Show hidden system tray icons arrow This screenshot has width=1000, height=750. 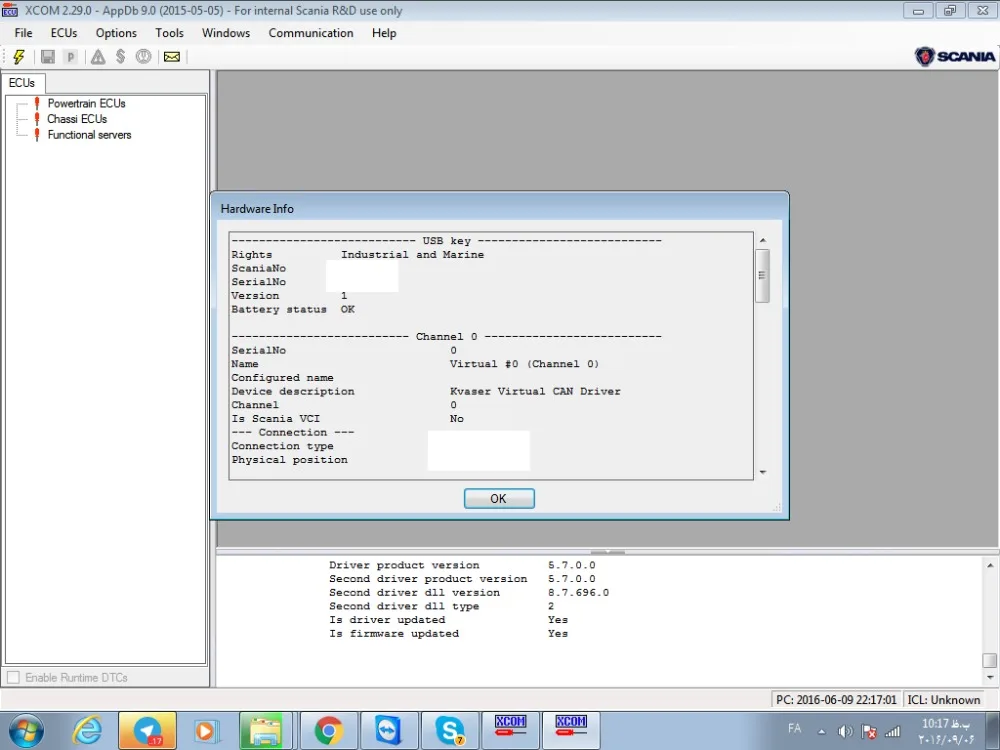coord(821,732)
